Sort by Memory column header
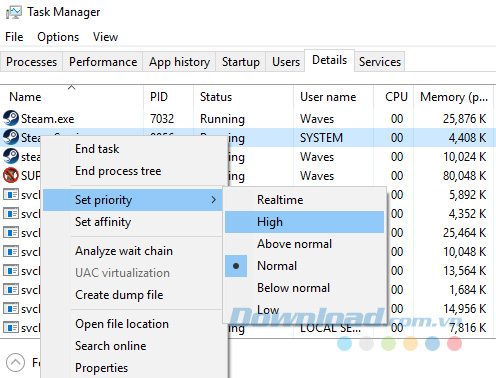The image size is (496, 378). point(453,97)
